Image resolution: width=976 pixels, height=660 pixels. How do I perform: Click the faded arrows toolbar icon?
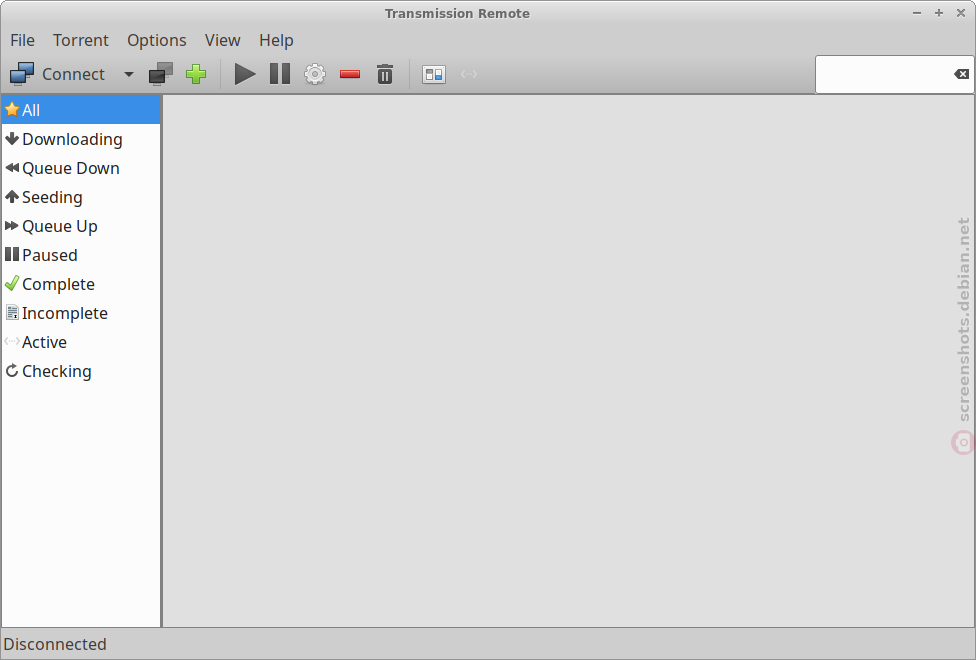(469, 74)
